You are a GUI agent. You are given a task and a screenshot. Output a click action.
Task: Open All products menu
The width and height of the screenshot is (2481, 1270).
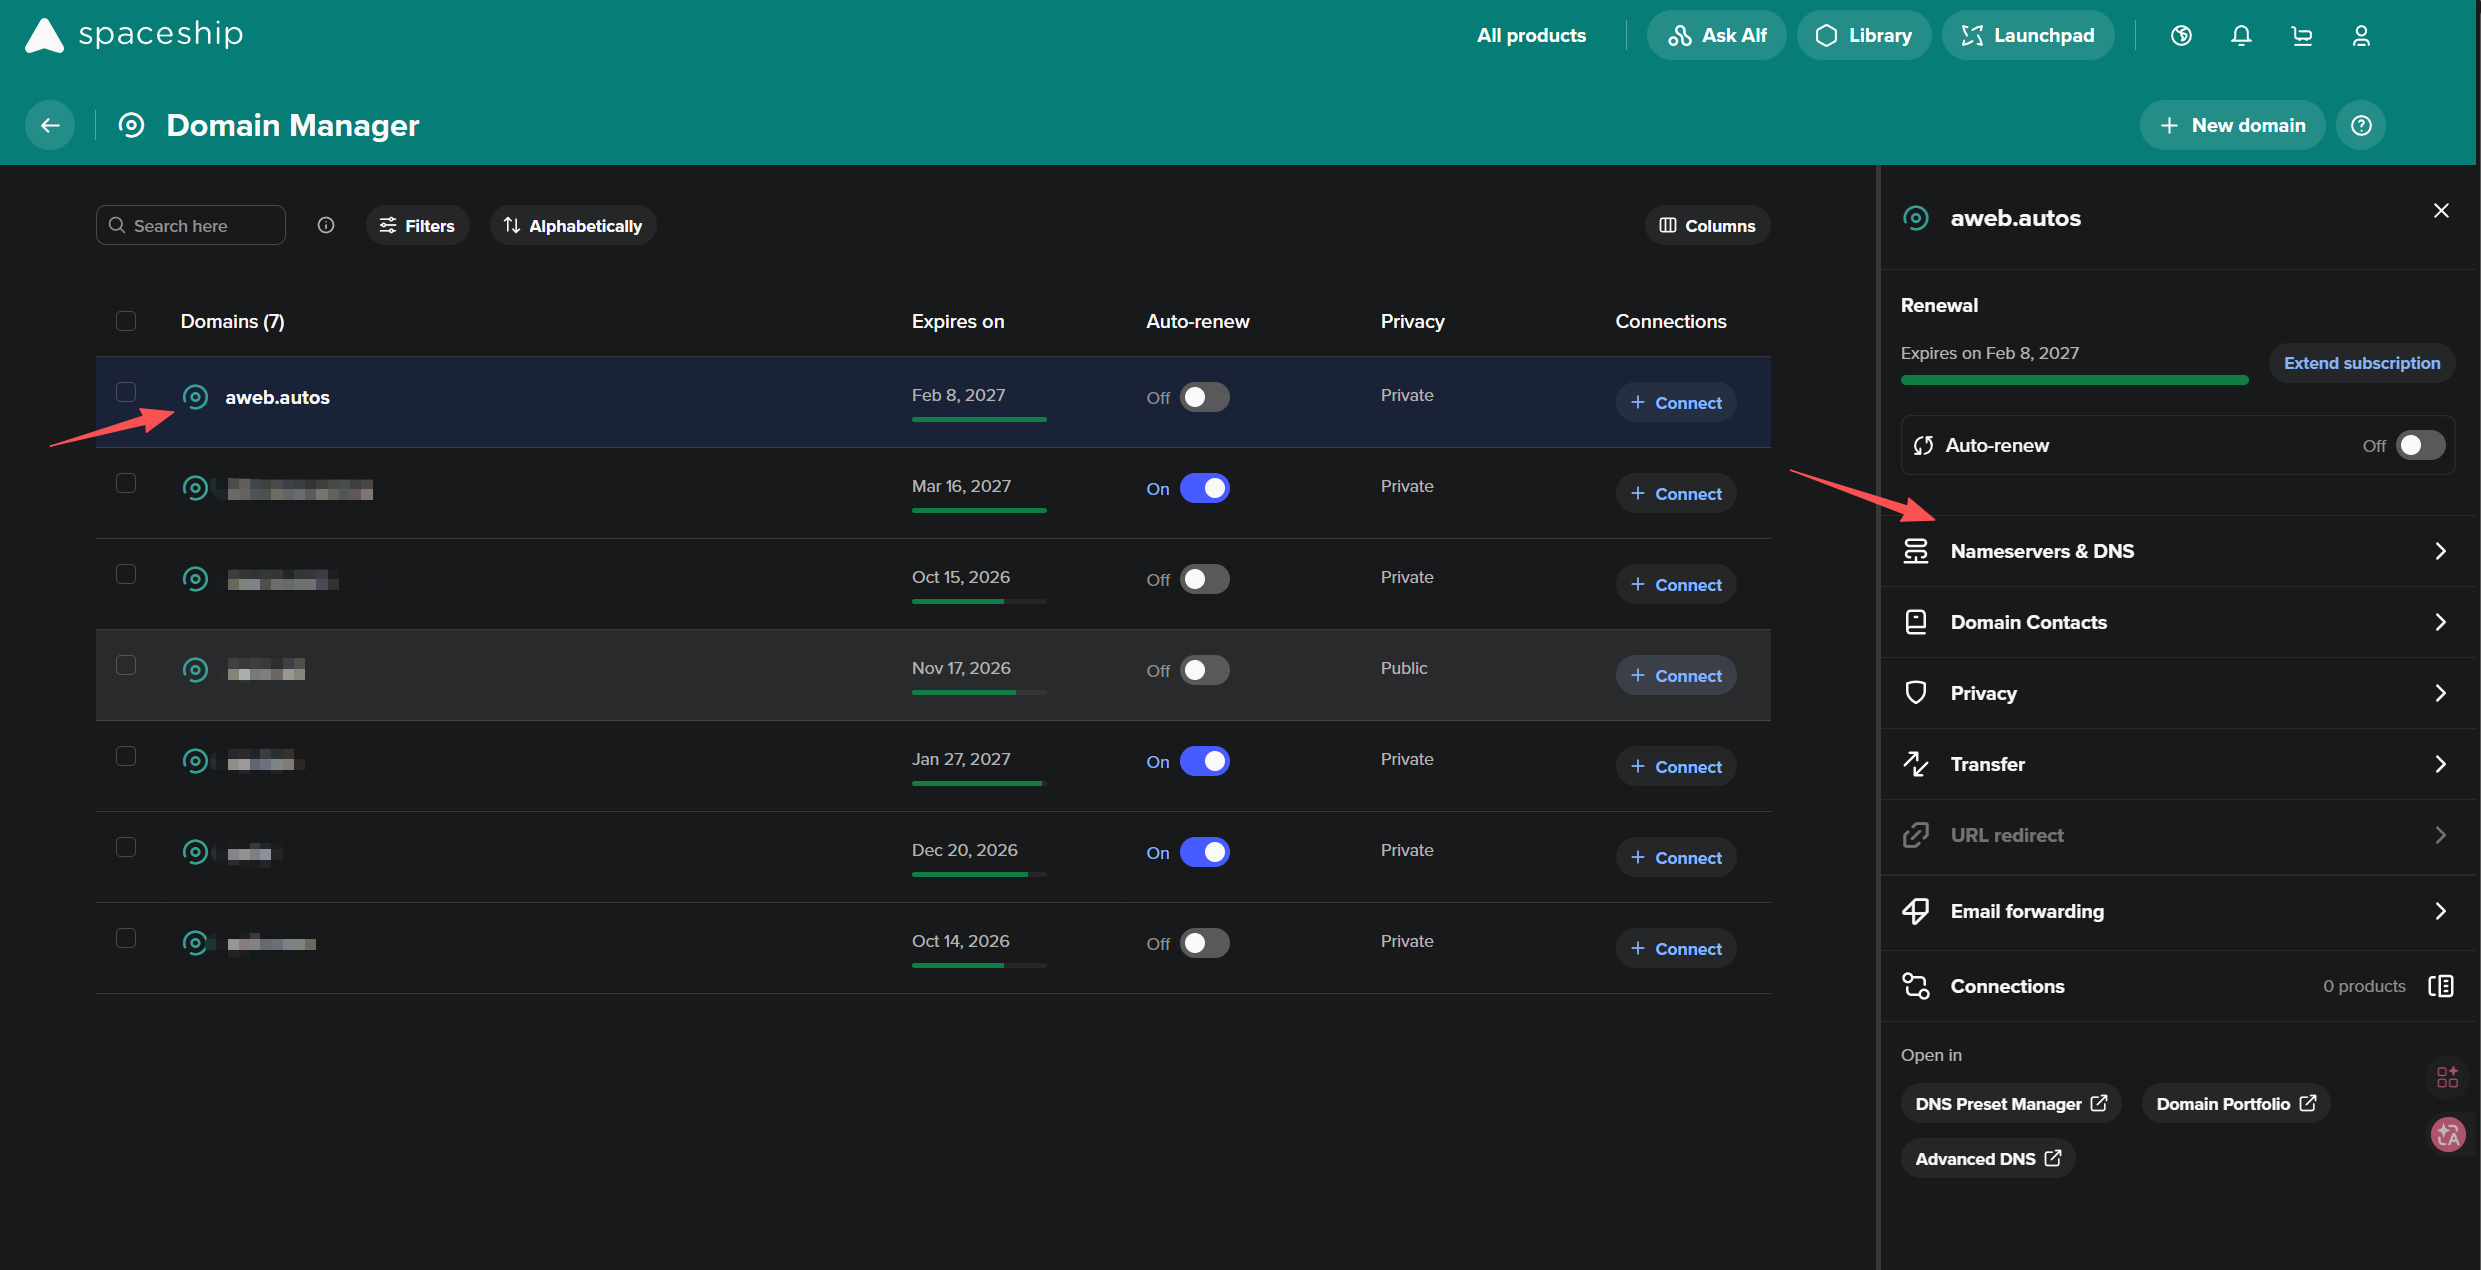(x=1531, y=36)
